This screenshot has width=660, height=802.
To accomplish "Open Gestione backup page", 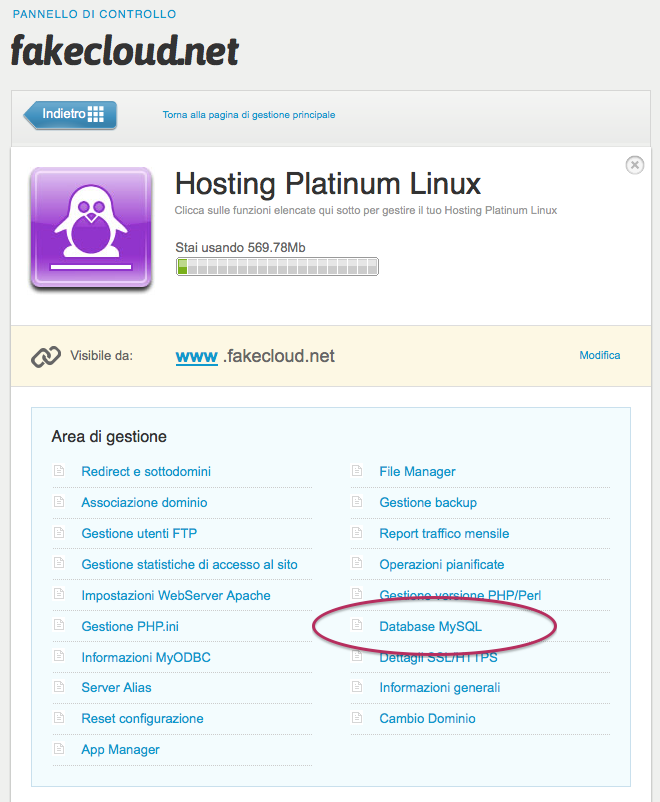I will pyautogui.click(x=428, y=502).
